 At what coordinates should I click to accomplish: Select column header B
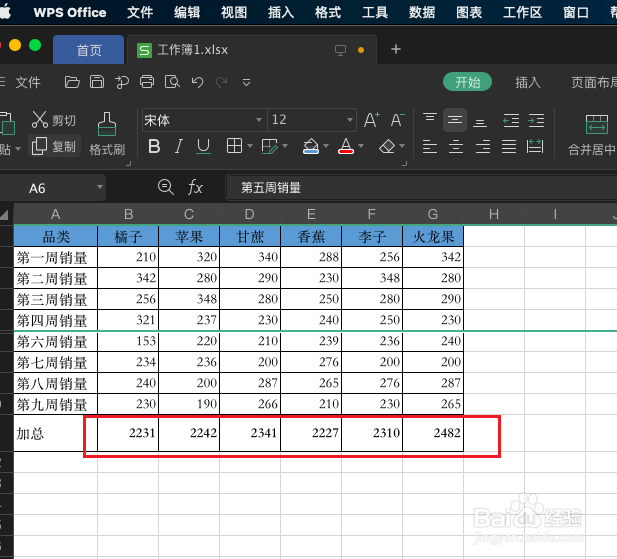[128, 214]
